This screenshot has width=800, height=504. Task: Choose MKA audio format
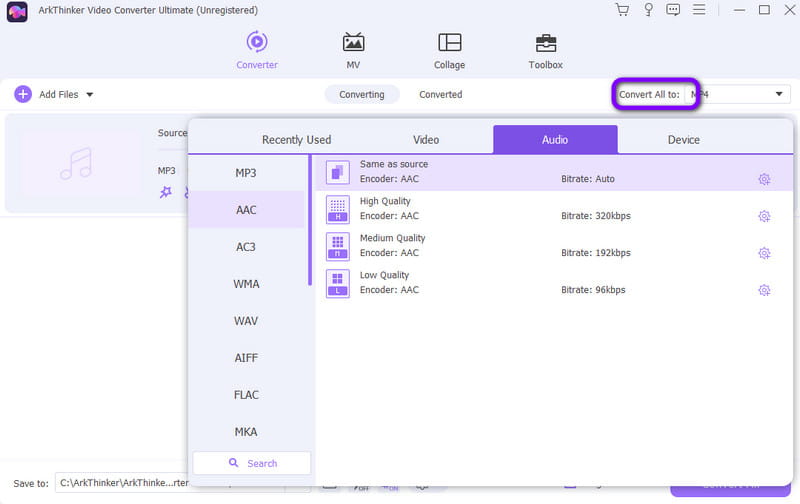point(246,432)
